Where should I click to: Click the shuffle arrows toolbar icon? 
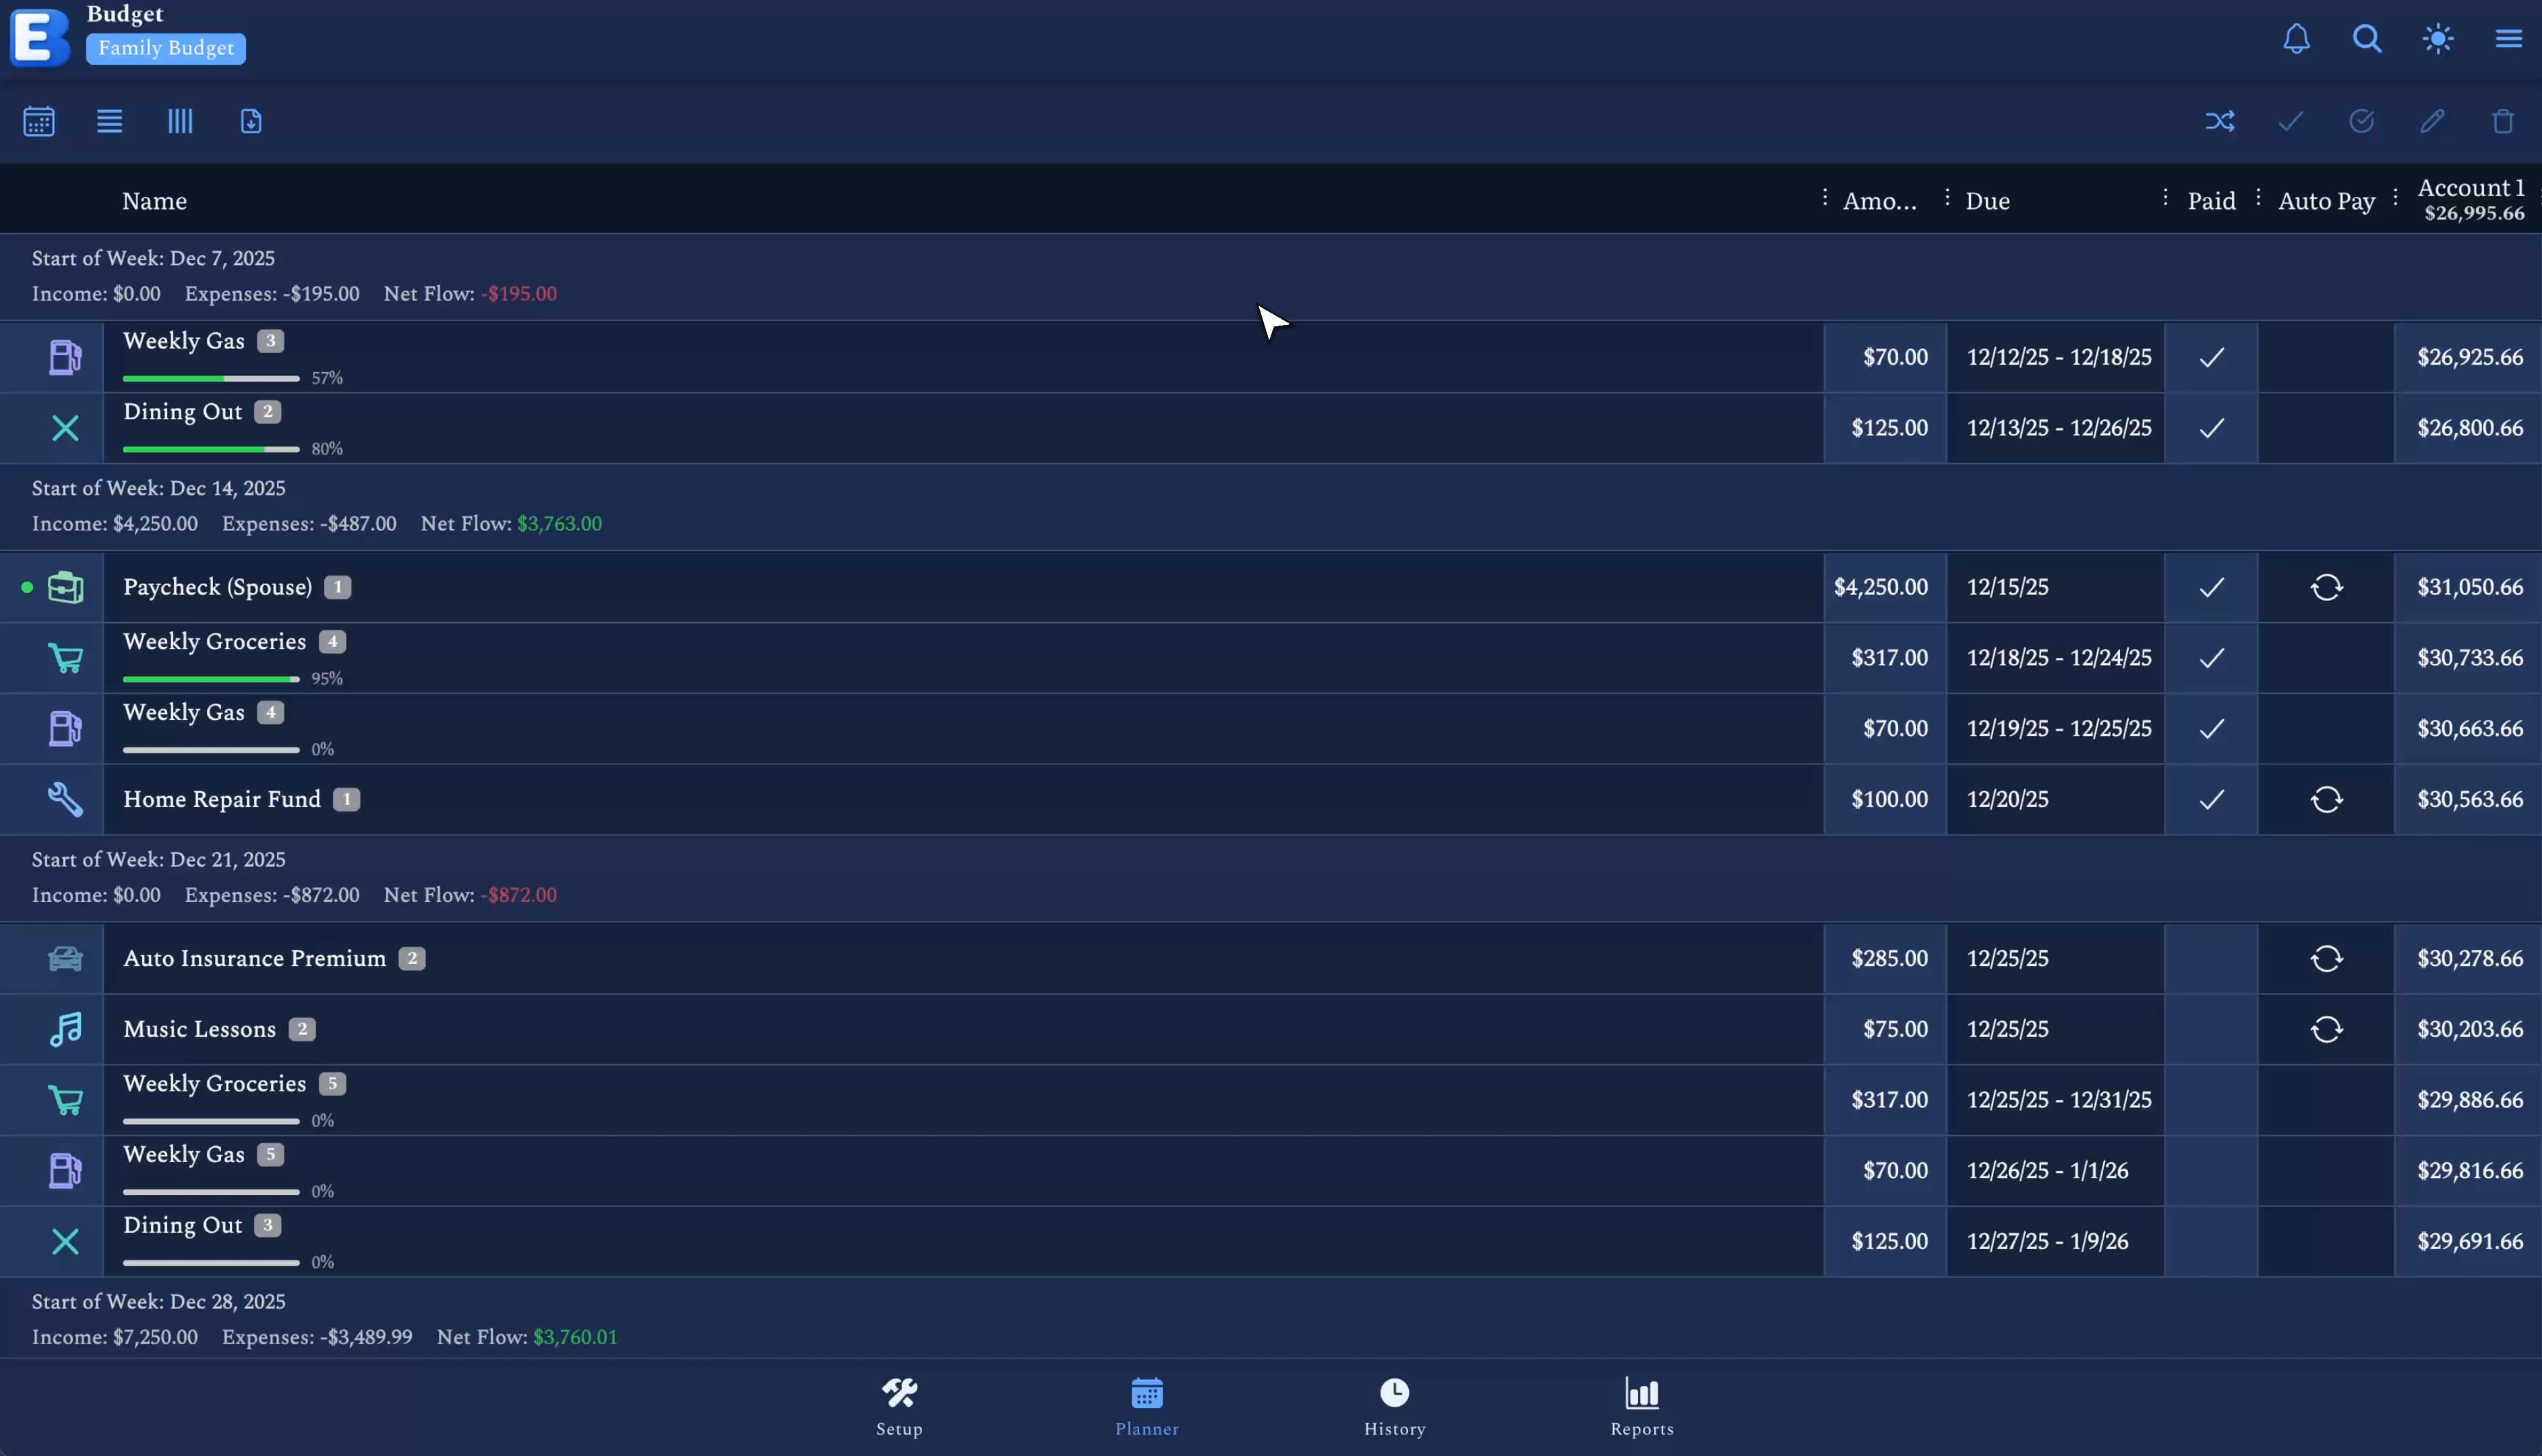click(x=2219, y=121)
